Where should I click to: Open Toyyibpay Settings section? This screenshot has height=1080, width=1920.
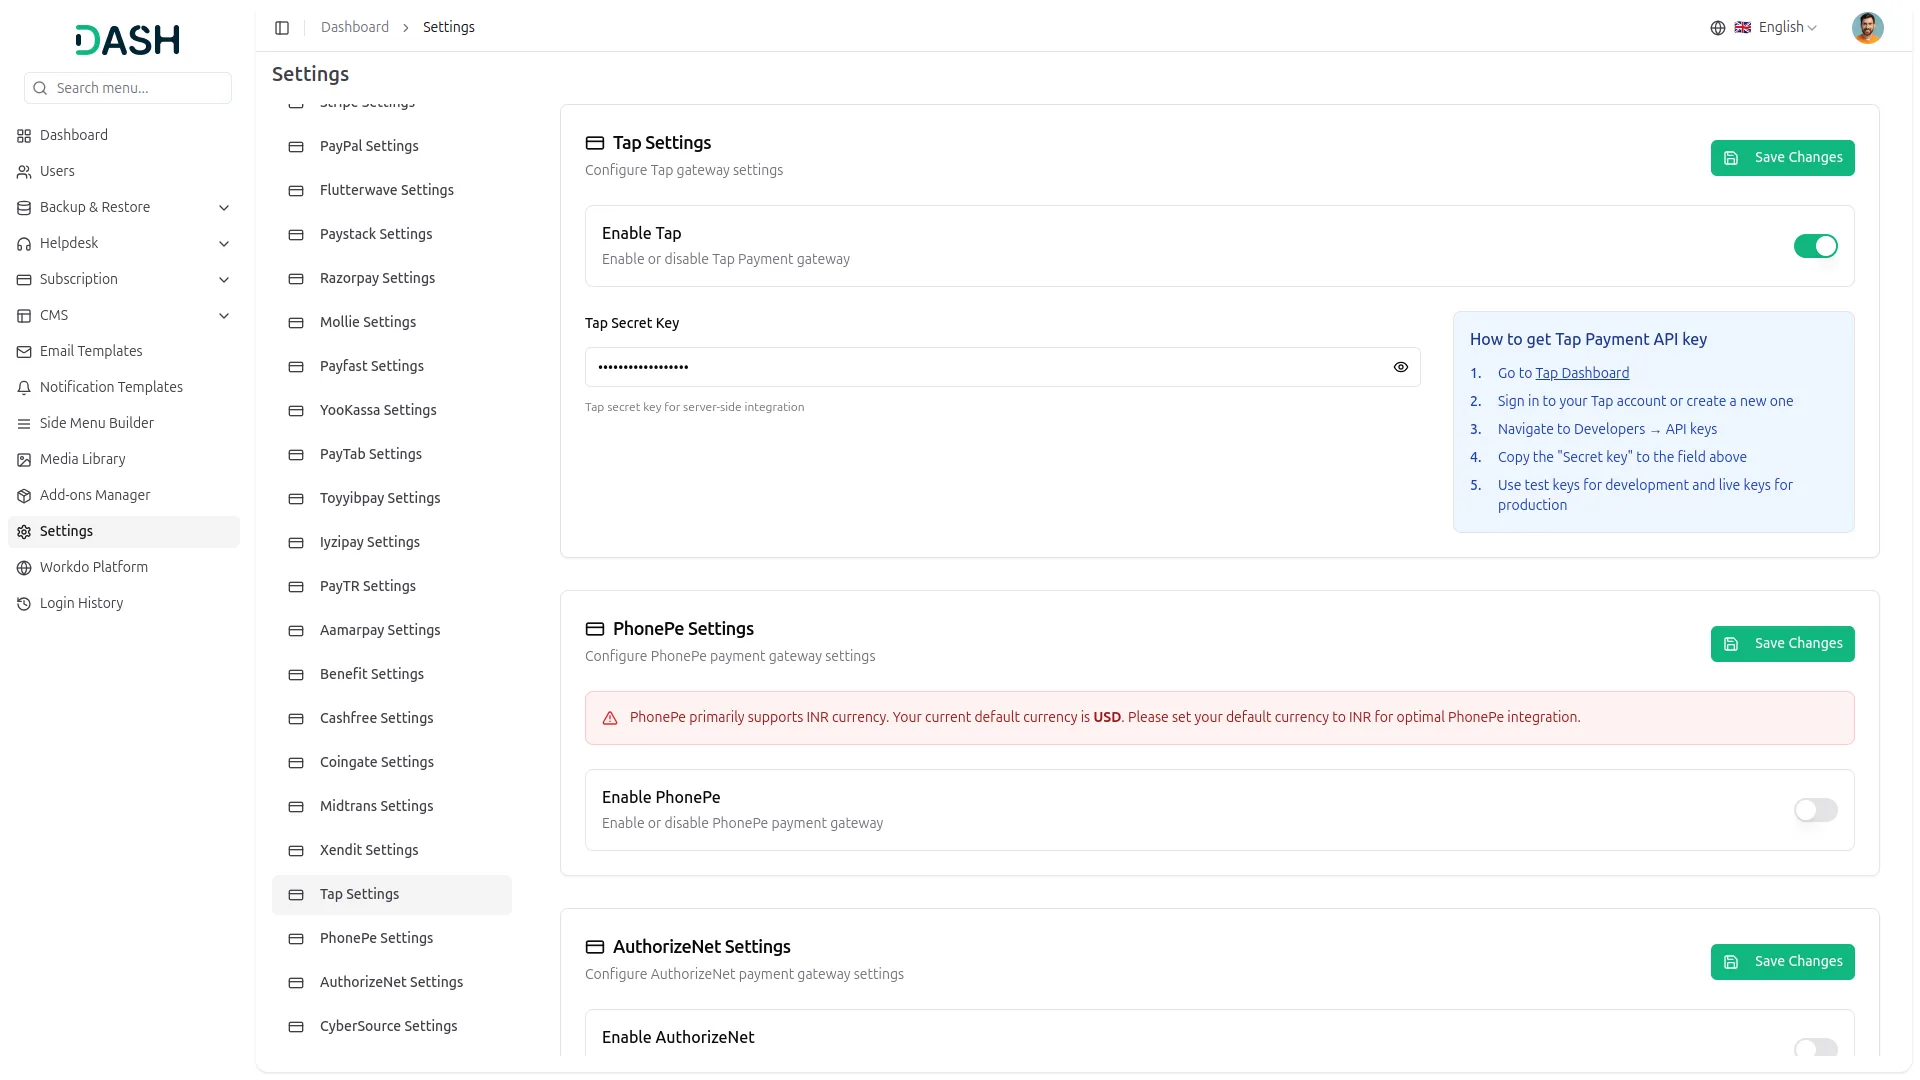[392, 499]
